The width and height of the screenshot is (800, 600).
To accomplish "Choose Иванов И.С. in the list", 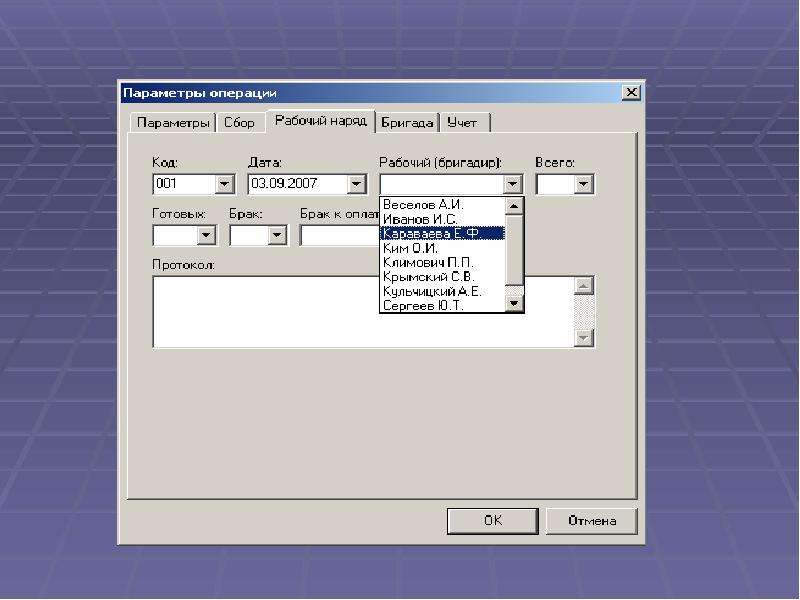I will pyautogui.click(x=442, y=219).
